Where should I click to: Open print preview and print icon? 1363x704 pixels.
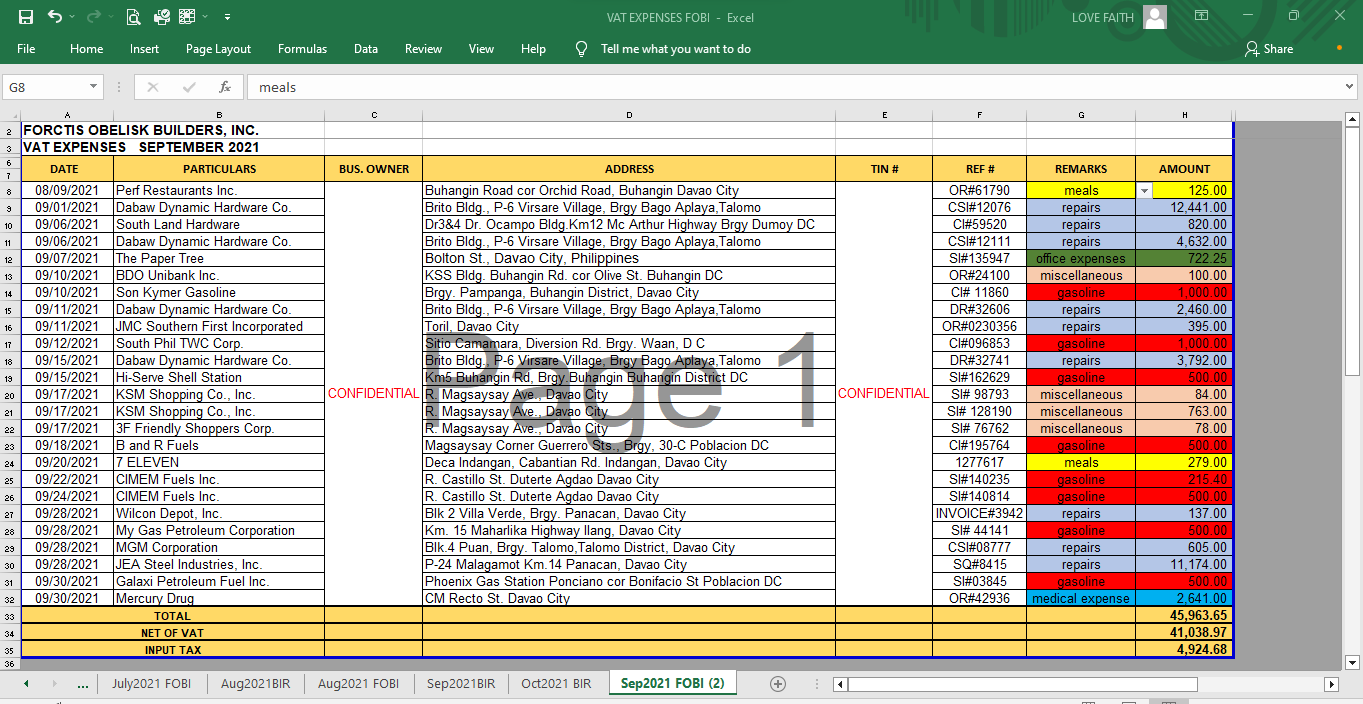coord(134,17)
